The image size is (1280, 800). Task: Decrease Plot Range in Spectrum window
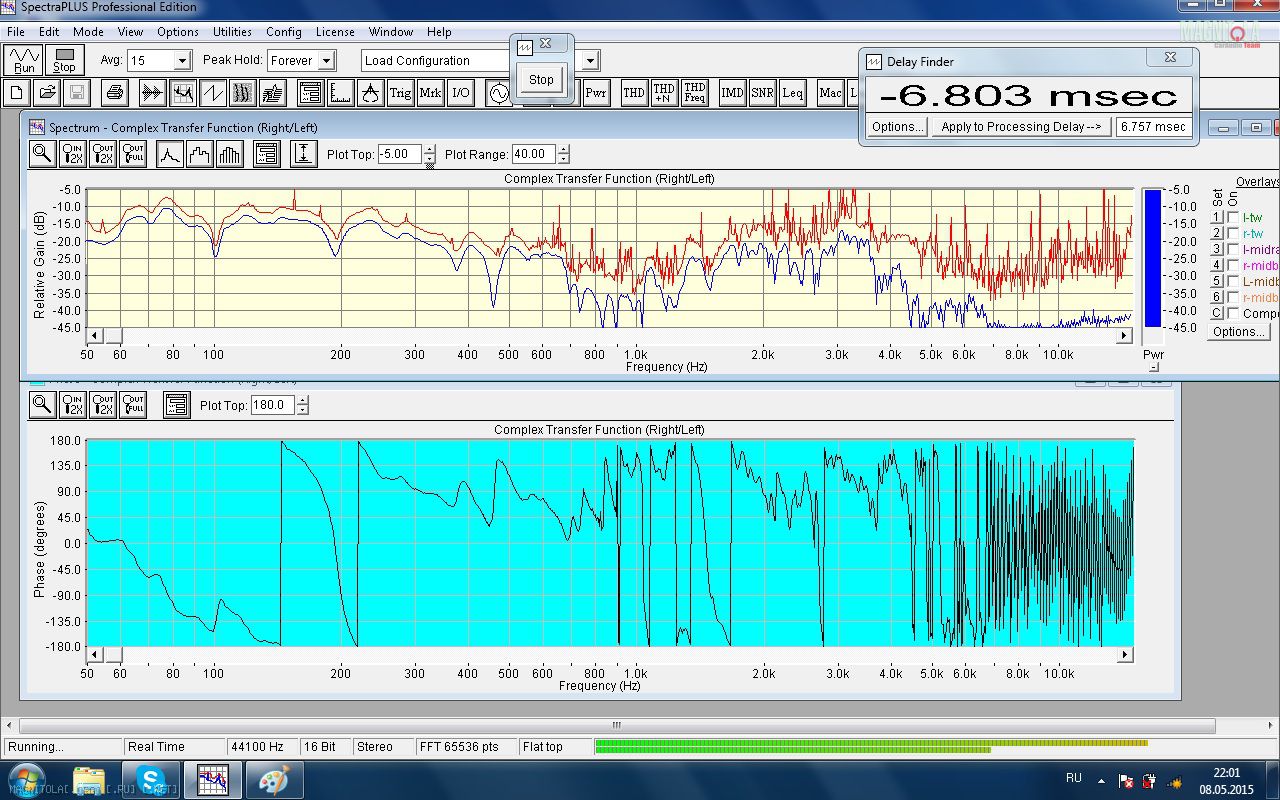coord(564,159)
